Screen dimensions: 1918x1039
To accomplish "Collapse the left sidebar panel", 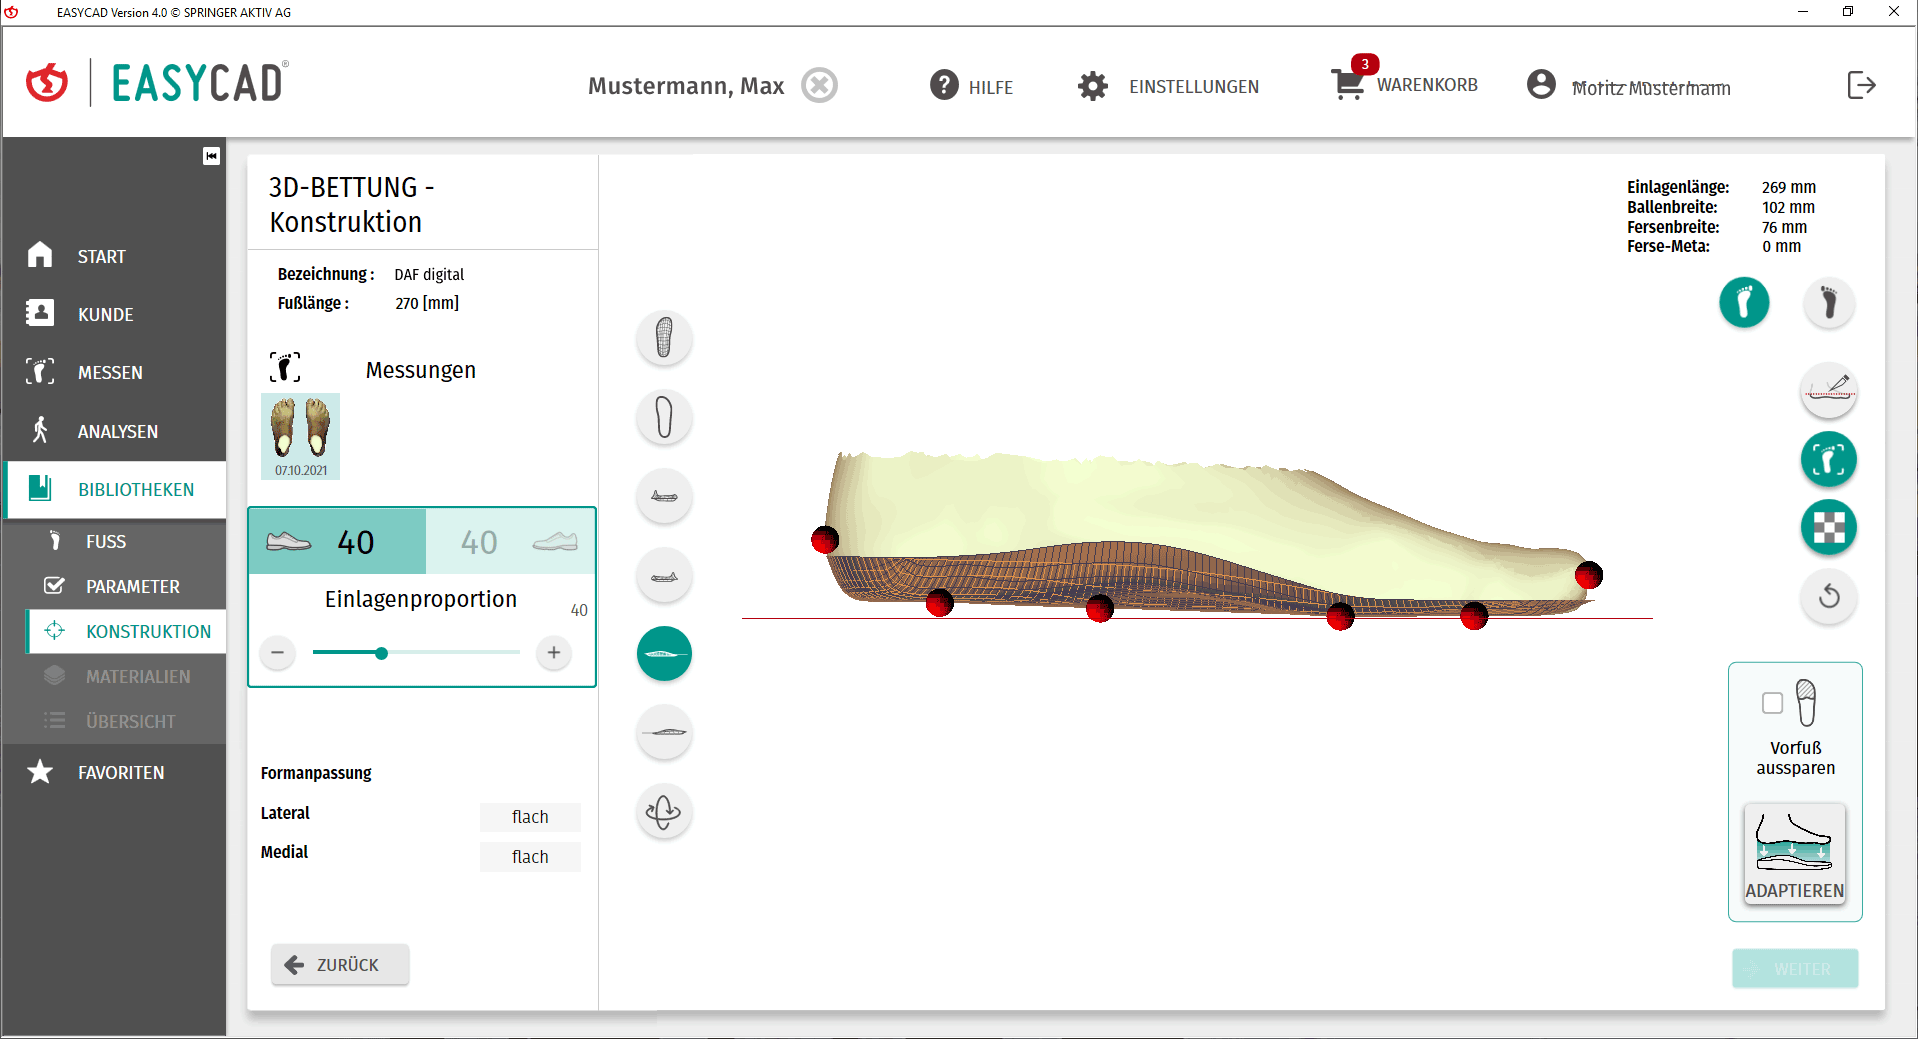I will pyautogui.click(x=211, y=156).
